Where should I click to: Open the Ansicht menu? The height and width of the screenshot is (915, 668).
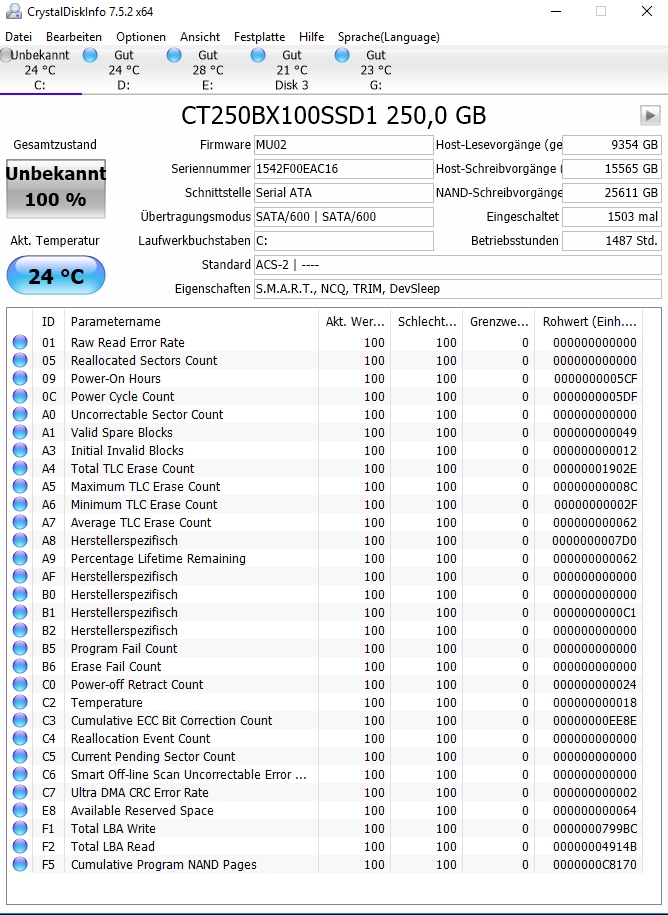[200, 37]
